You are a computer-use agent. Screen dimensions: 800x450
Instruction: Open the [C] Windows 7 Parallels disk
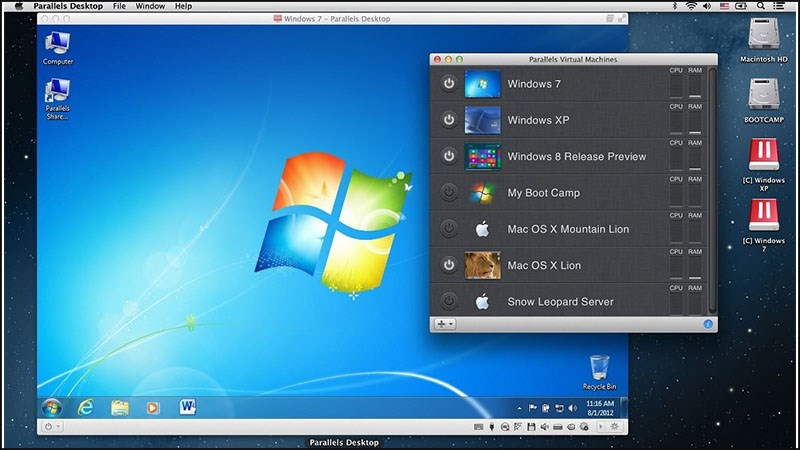(763, 225)
